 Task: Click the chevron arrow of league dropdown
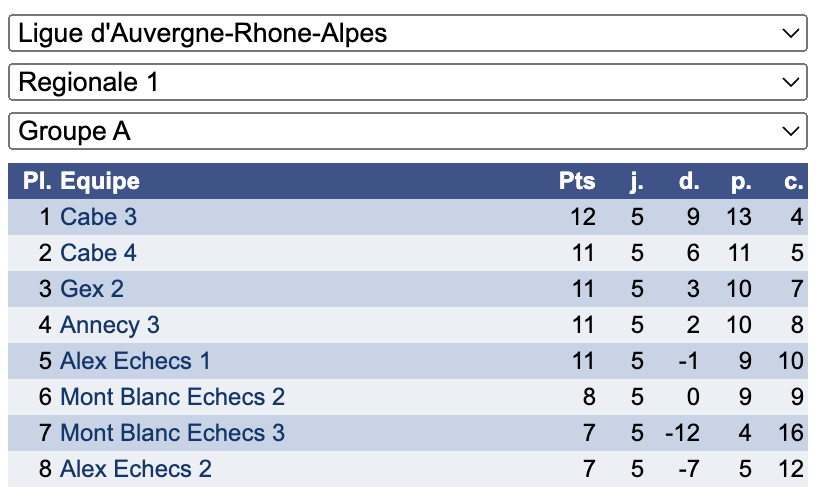[790, 34]
